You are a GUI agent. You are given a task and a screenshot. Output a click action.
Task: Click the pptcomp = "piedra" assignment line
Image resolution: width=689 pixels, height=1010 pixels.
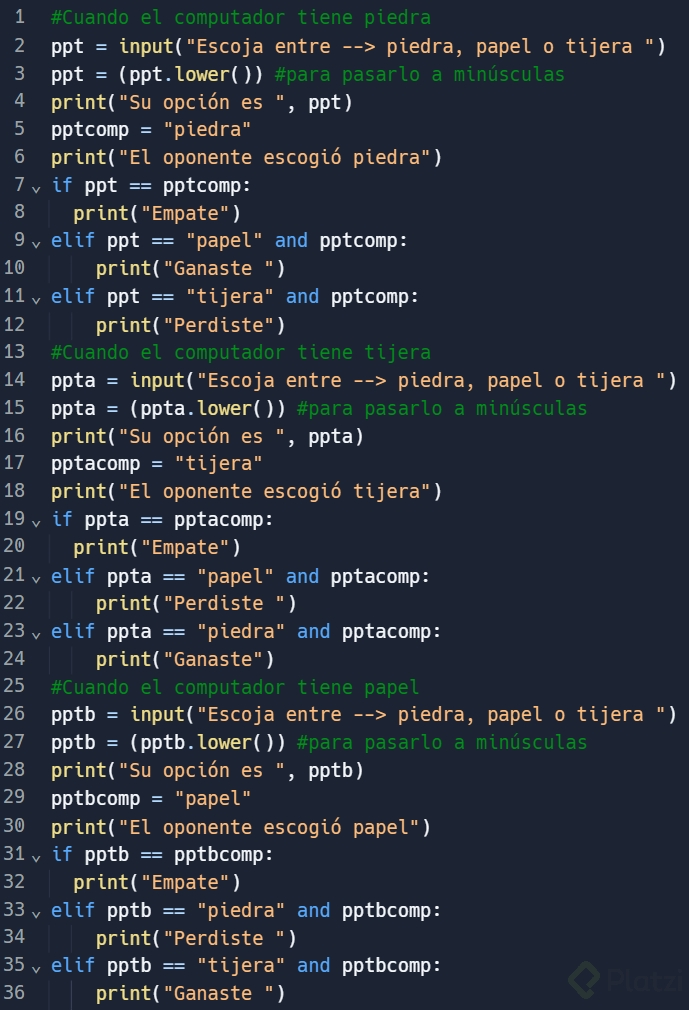[151, 129]
